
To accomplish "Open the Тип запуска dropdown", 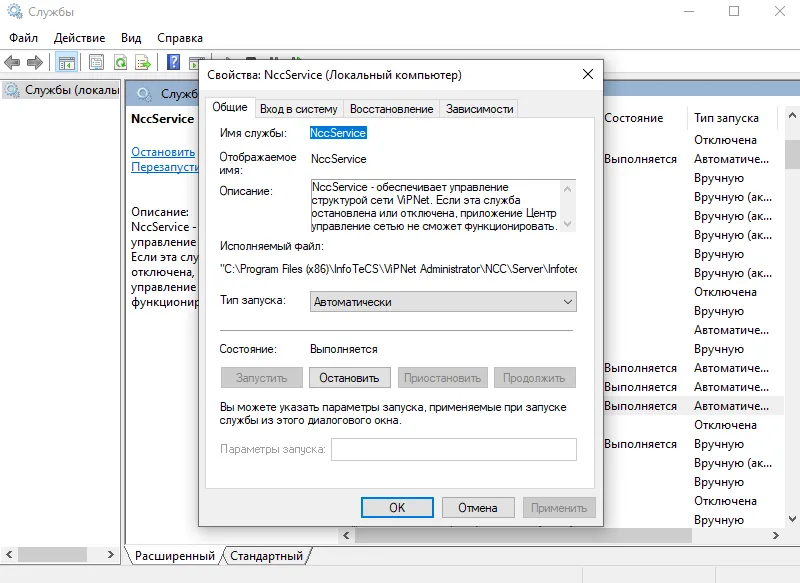I will [443, 301].
